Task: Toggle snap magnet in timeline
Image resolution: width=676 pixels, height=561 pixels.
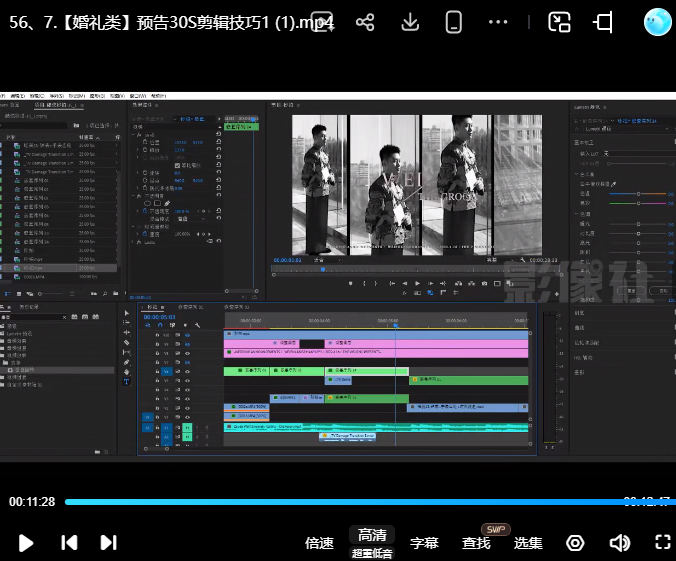Action: coord(160,325)
